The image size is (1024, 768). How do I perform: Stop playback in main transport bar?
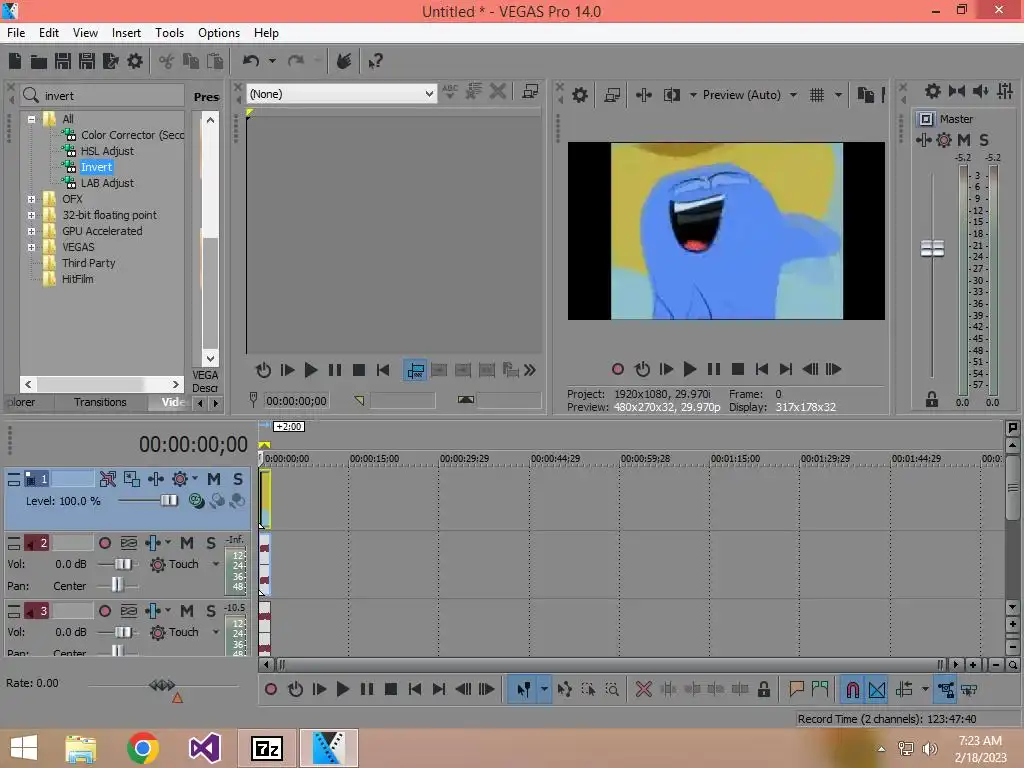pyautogui.click(x=391, y=690)
